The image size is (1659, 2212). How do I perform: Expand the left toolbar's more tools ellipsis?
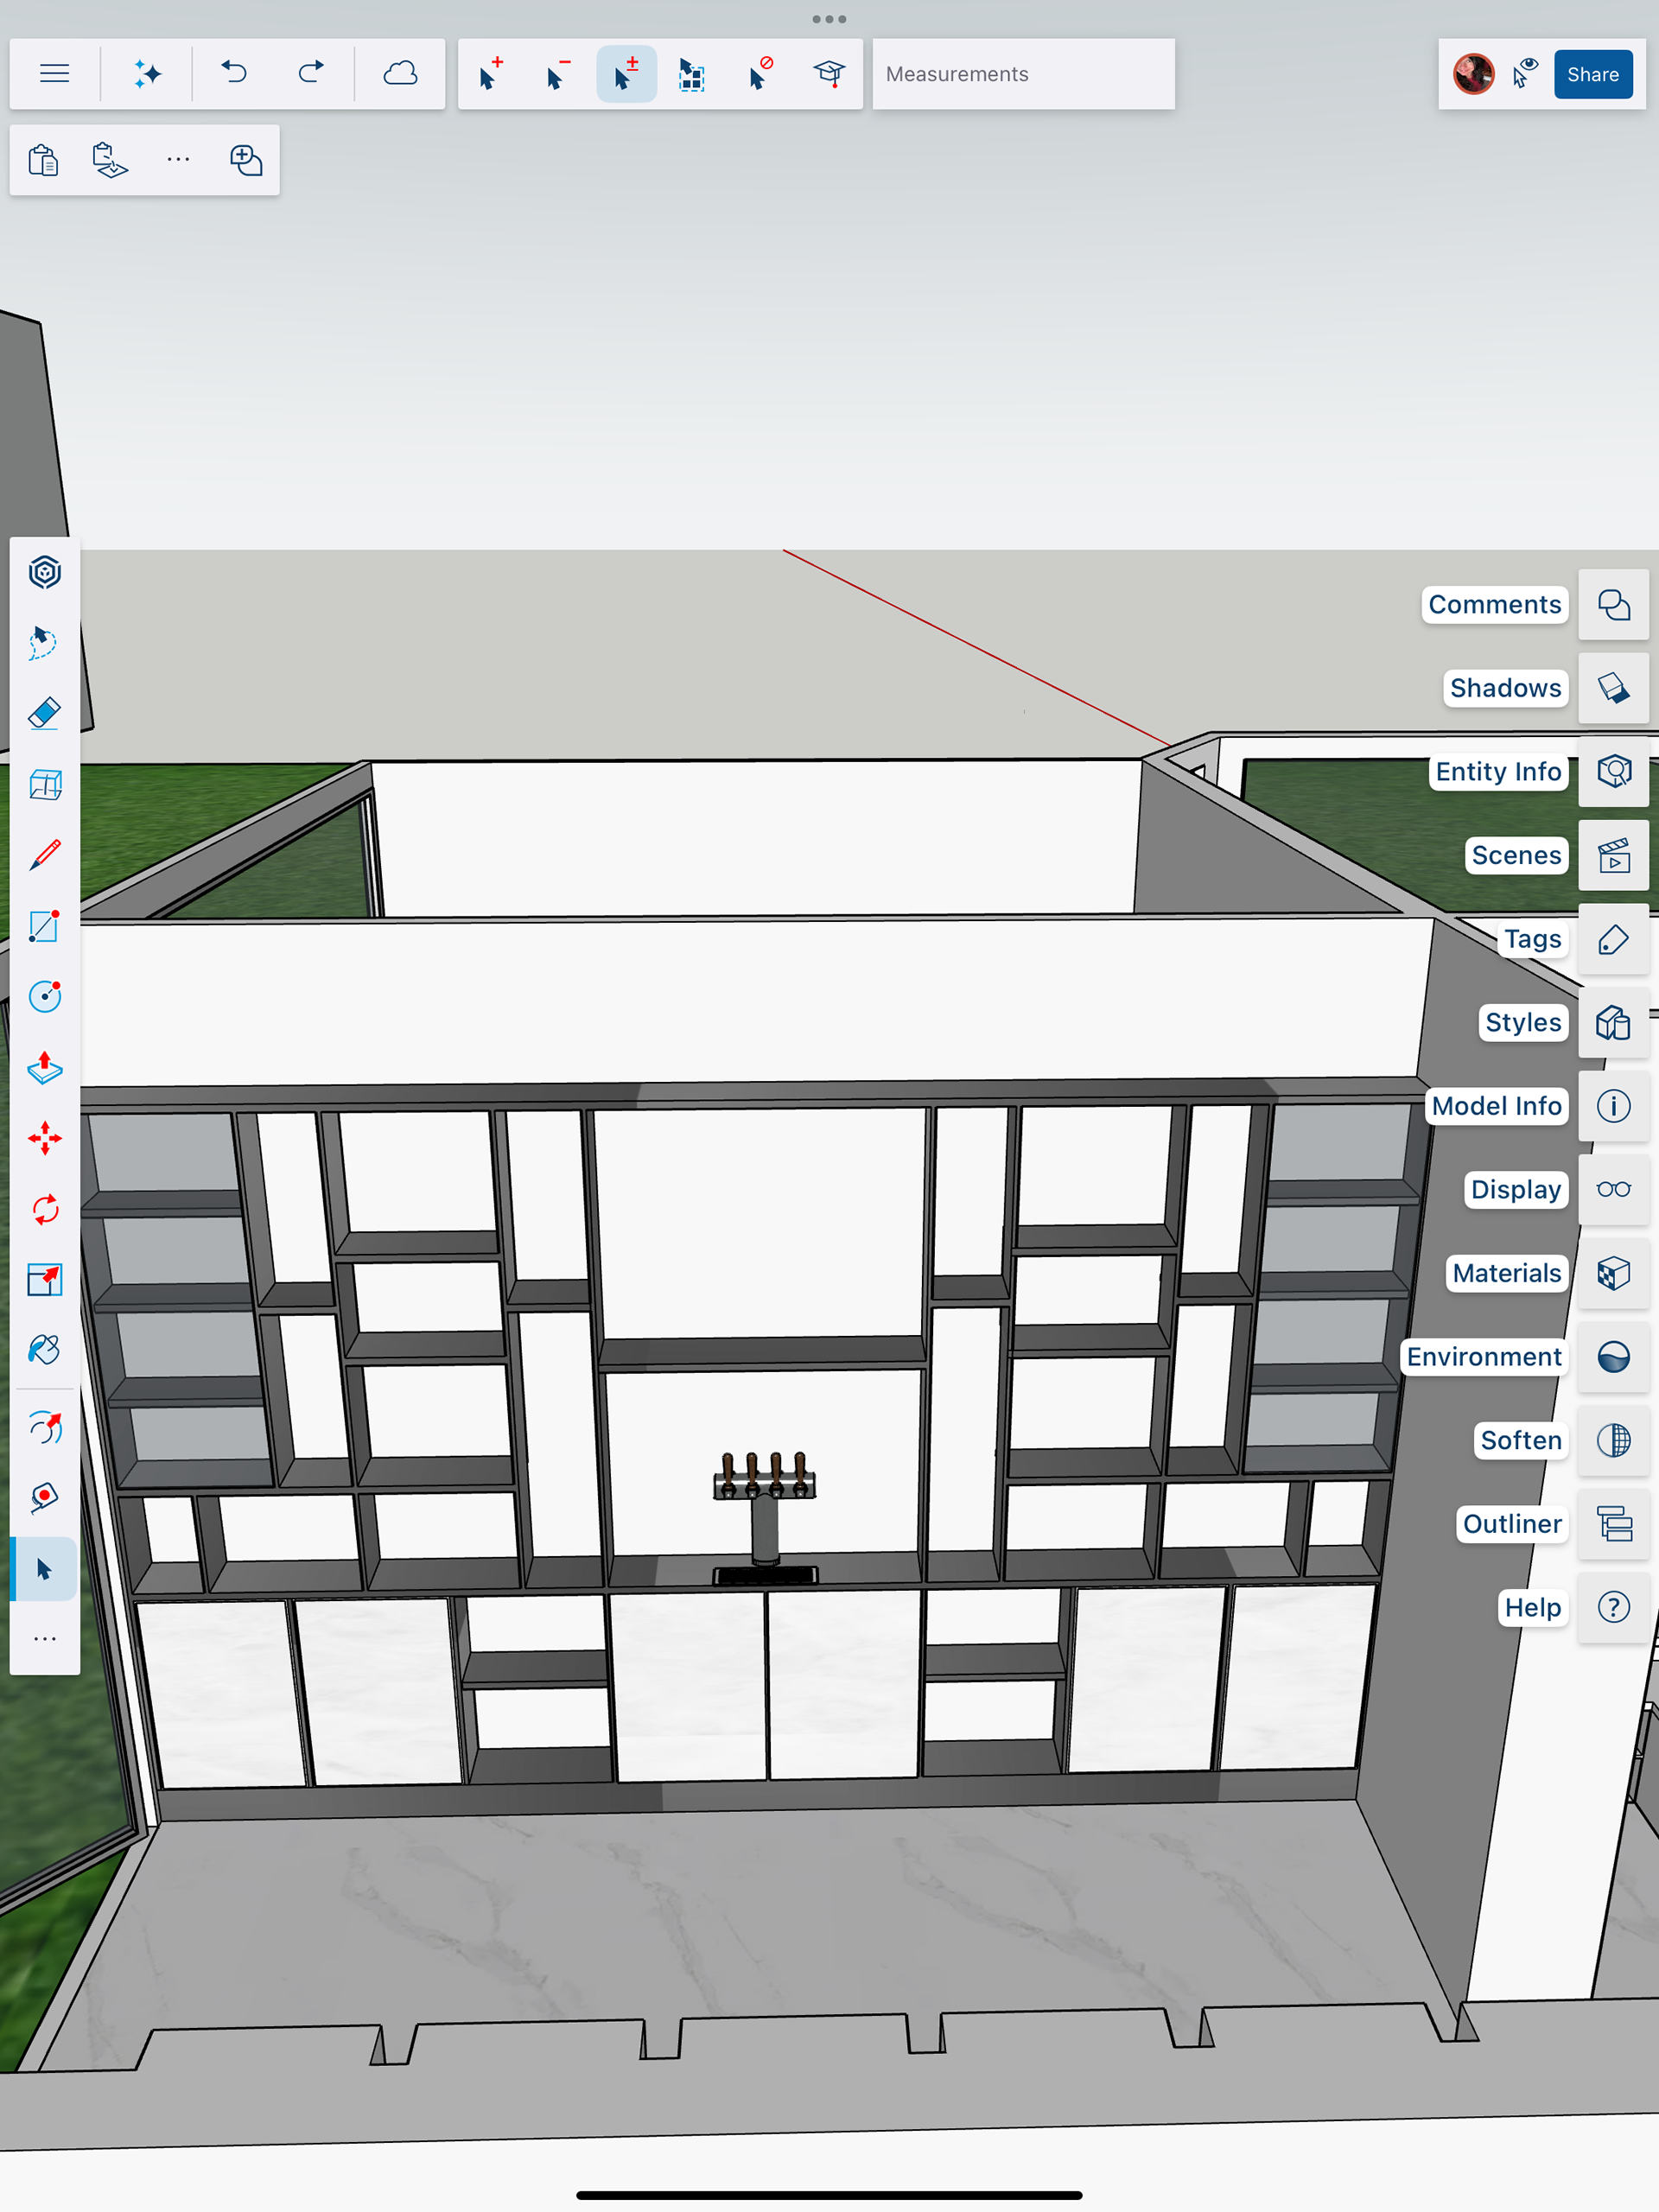coord(44,1639)
